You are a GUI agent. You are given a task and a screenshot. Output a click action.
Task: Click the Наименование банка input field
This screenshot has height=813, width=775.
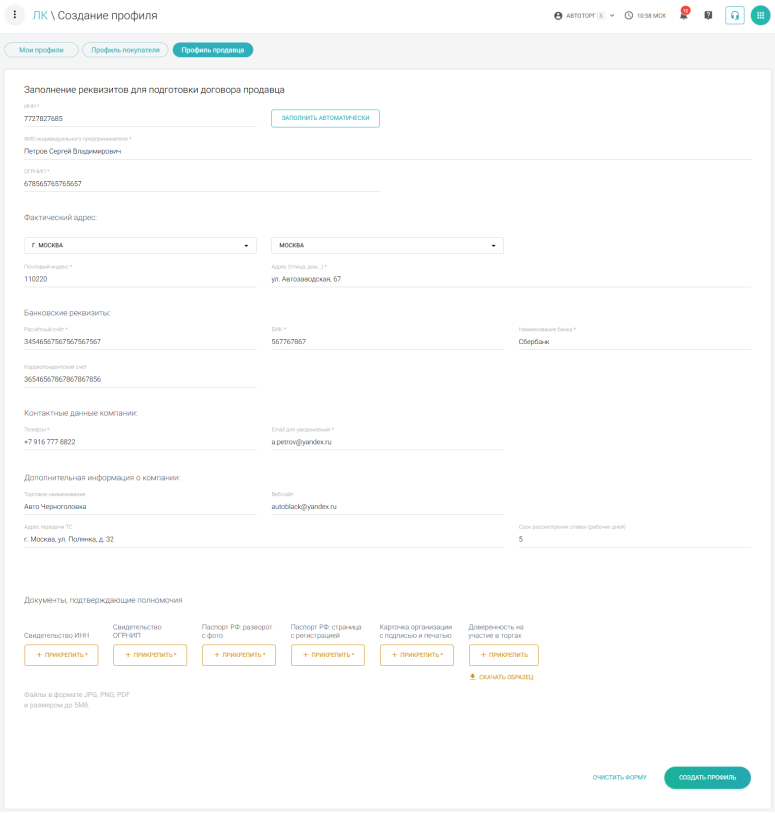634,342
